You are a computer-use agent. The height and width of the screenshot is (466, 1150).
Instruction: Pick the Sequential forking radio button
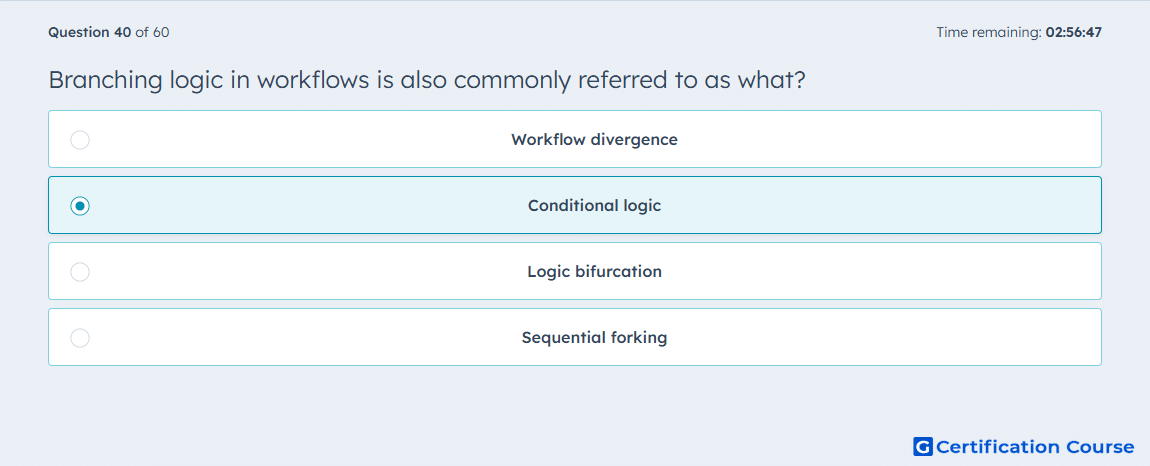point(80,338)
